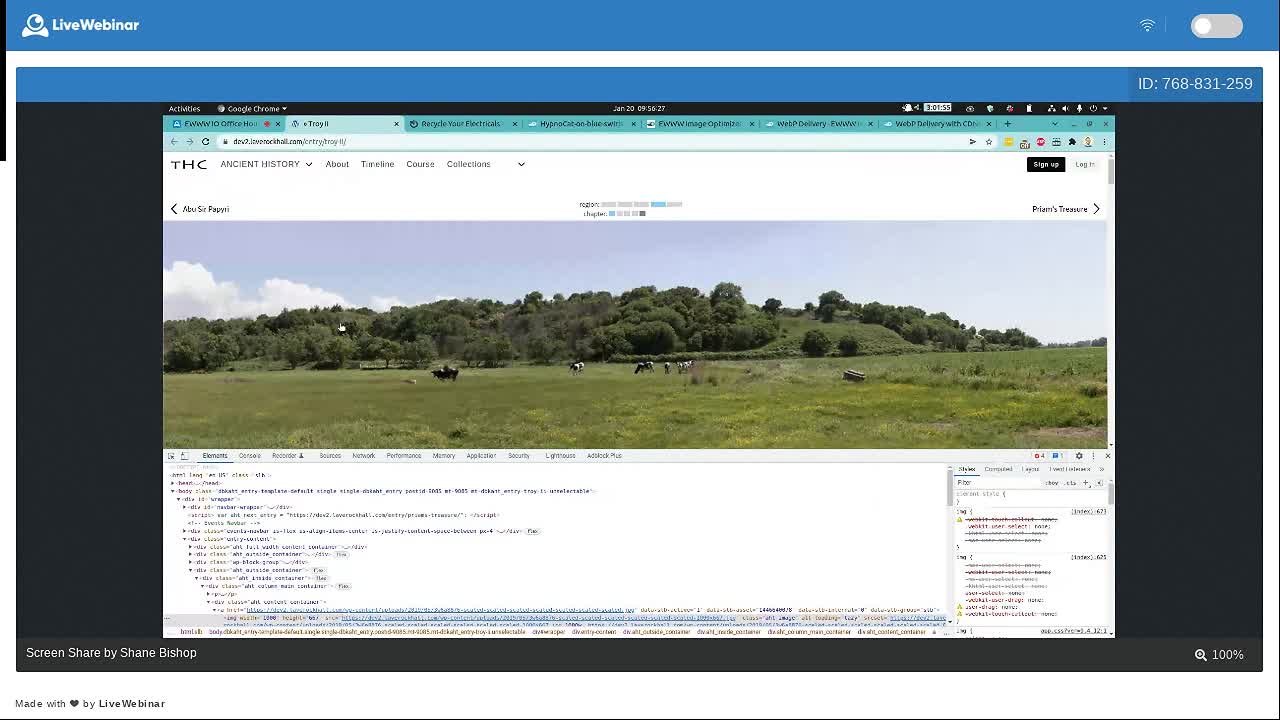Screen dimensions: 1280x720
Task: Follow the LiveWebinar link in the footer
Action: 131,703
